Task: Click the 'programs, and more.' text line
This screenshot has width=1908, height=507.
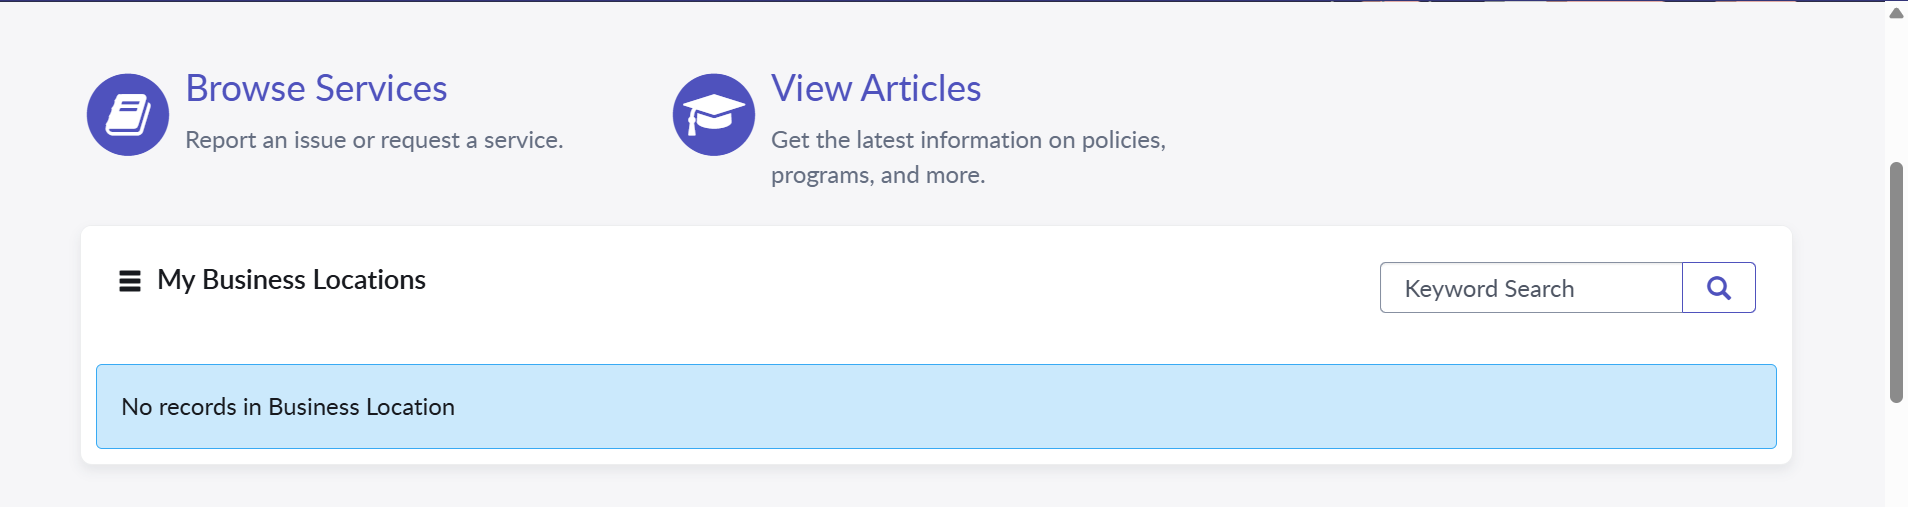Action: [878, 175]
